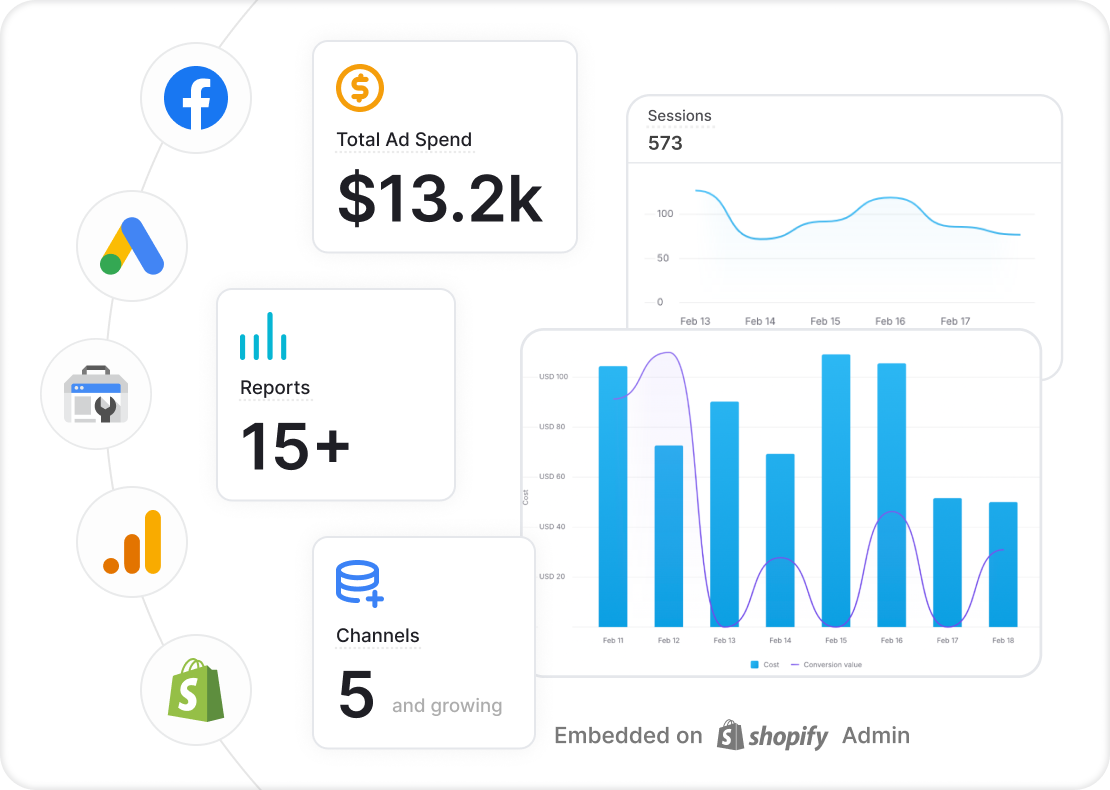Click the Feb 13 cost bar
Viewport: 1110px width, 790px height.
(724, 514)
